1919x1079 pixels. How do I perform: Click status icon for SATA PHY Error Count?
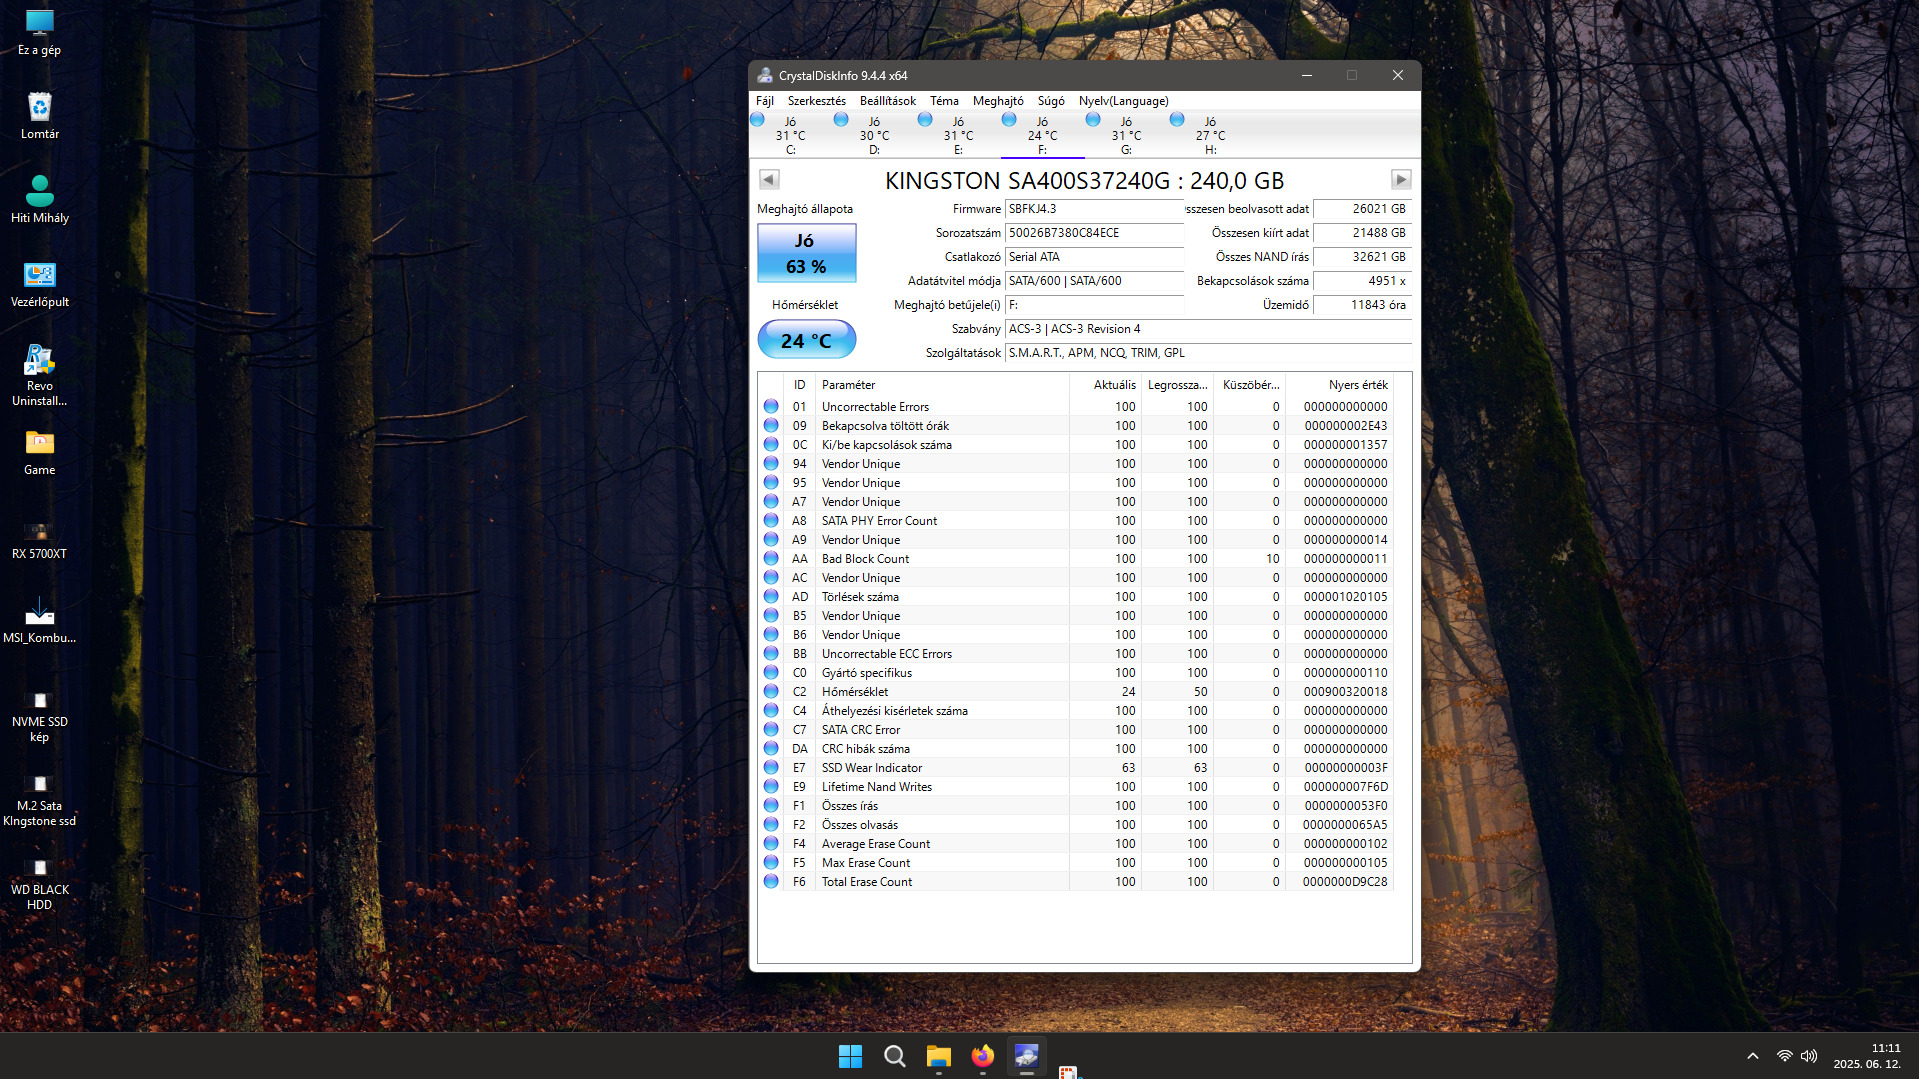(771, 521)
